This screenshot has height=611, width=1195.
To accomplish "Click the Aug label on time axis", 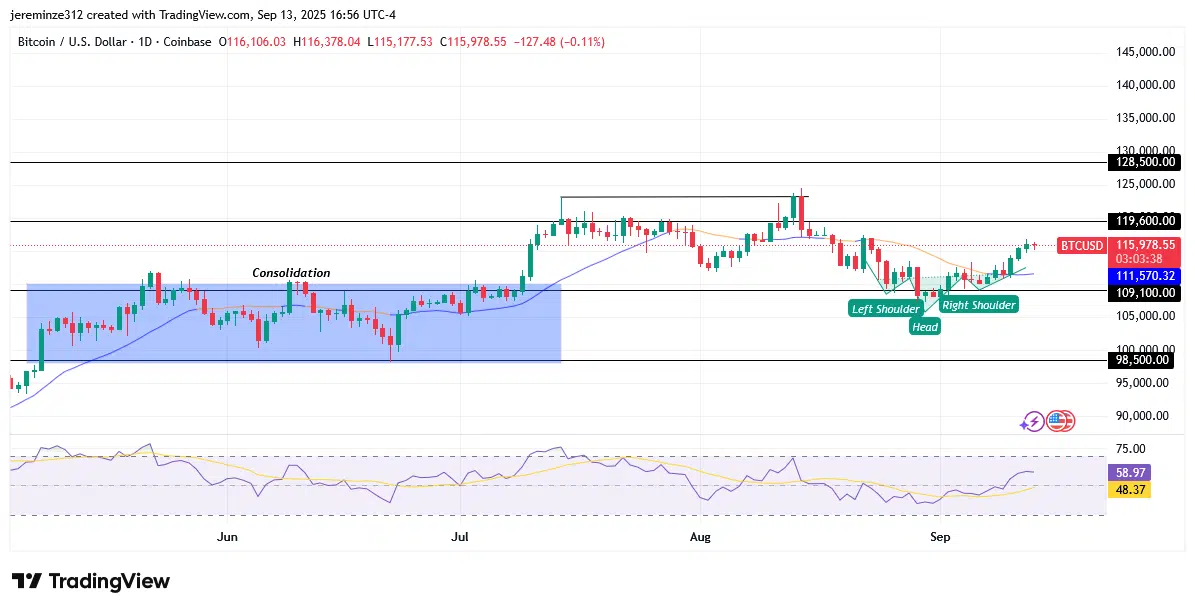I will (x=700, y=537).
